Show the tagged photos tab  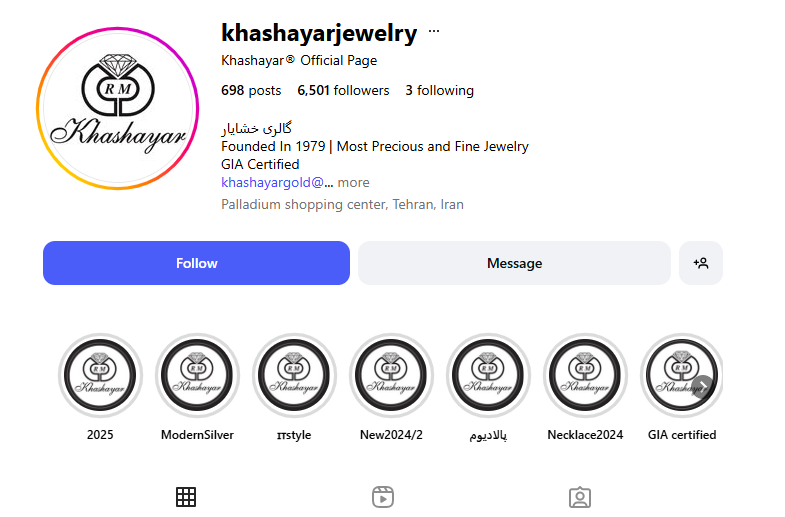580,497
